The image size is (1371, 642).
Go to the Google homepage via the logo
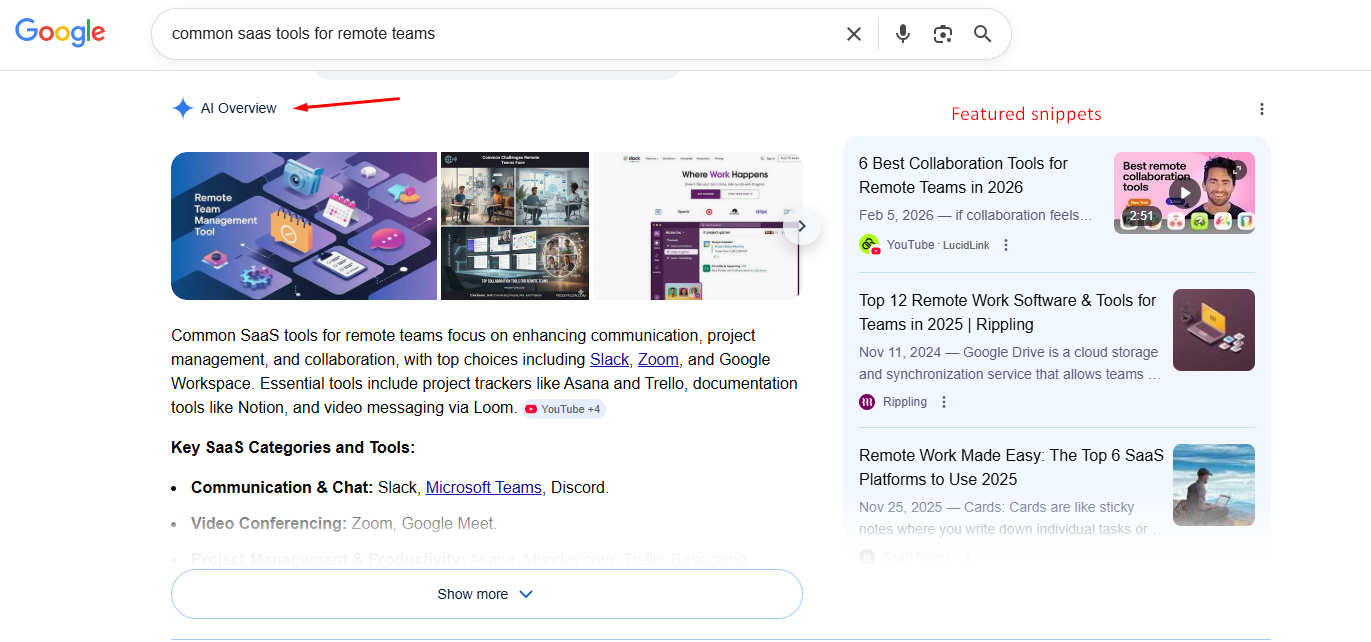[59, 32]
